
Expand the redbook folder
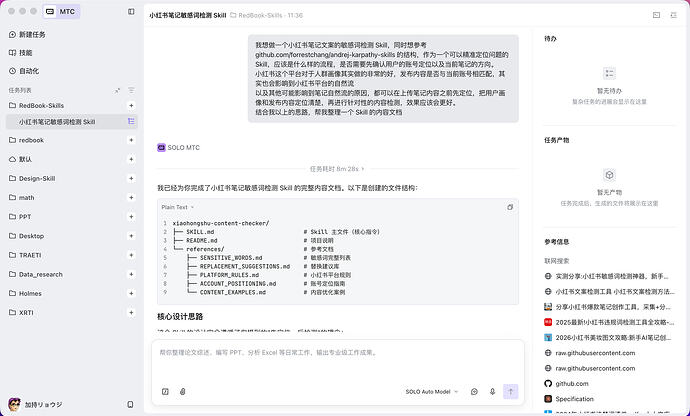(x=26, y=140)
